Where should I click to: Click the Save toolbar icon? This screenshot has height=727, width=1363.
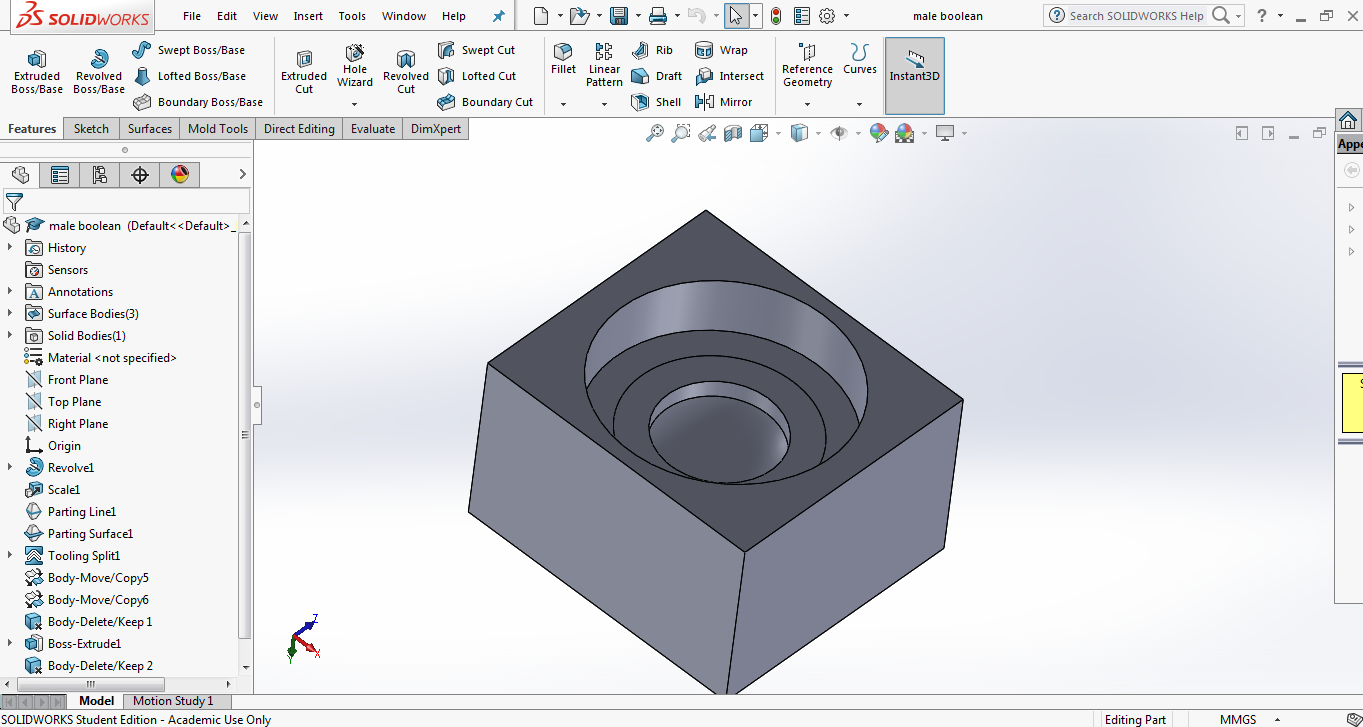coord(619,16)
